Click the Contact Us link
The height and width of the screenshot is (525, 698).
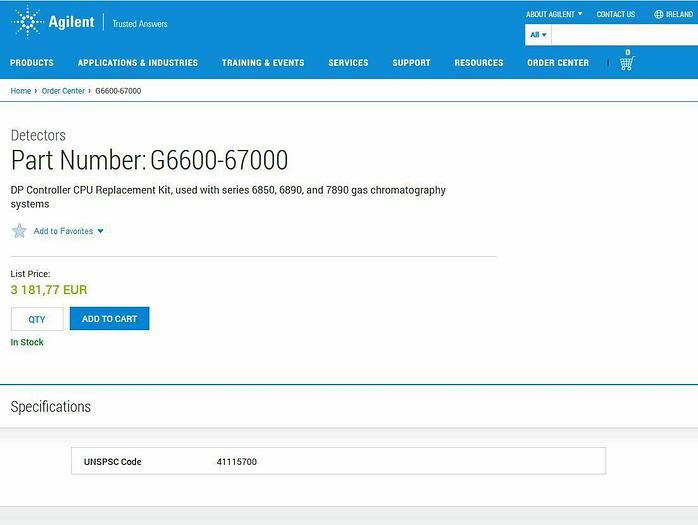click(x=615, y=15)
